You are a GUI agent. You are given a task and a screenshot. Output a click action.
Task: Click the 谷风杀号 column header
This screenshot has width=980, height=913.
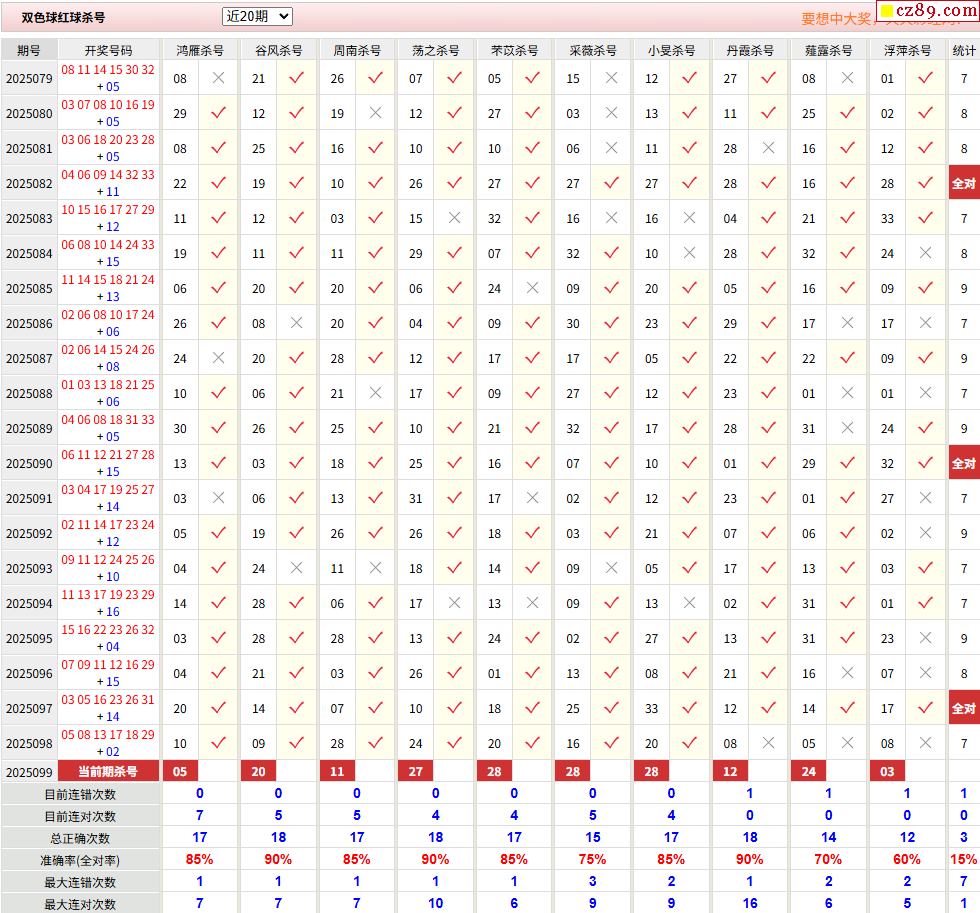(x=278, y=50)
